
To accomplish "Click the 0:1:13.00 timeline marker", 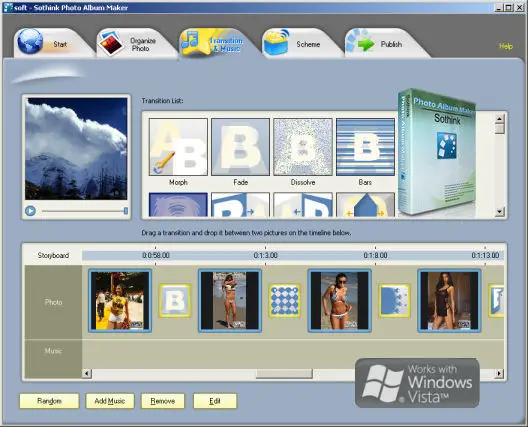I will pos(485,255).
